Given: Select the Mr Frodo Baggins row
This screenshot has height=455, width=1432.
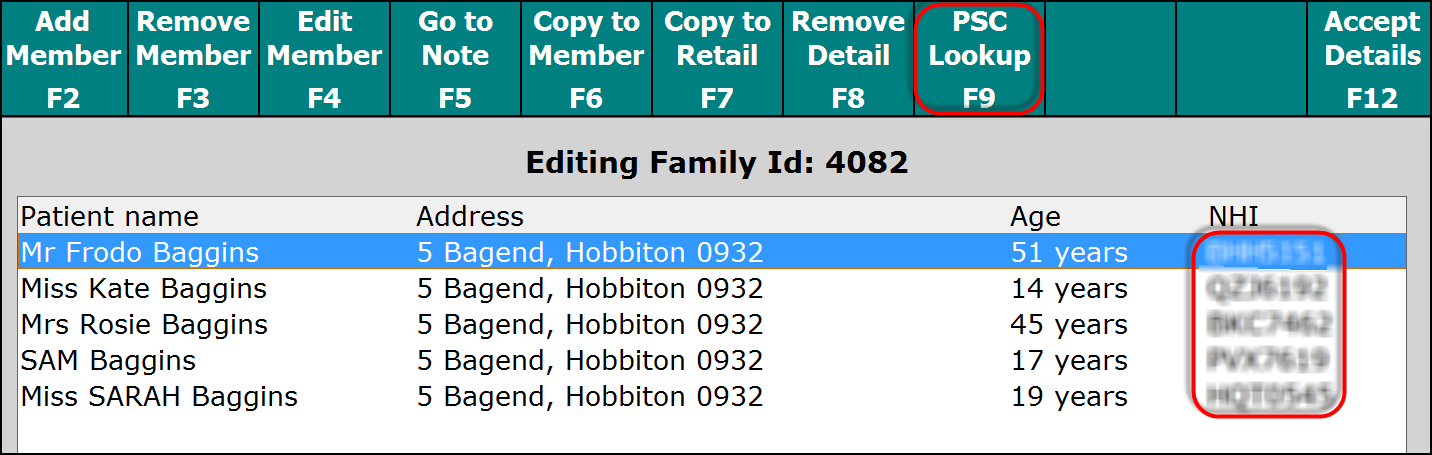Looking at the screenshot, I should 140,253.
